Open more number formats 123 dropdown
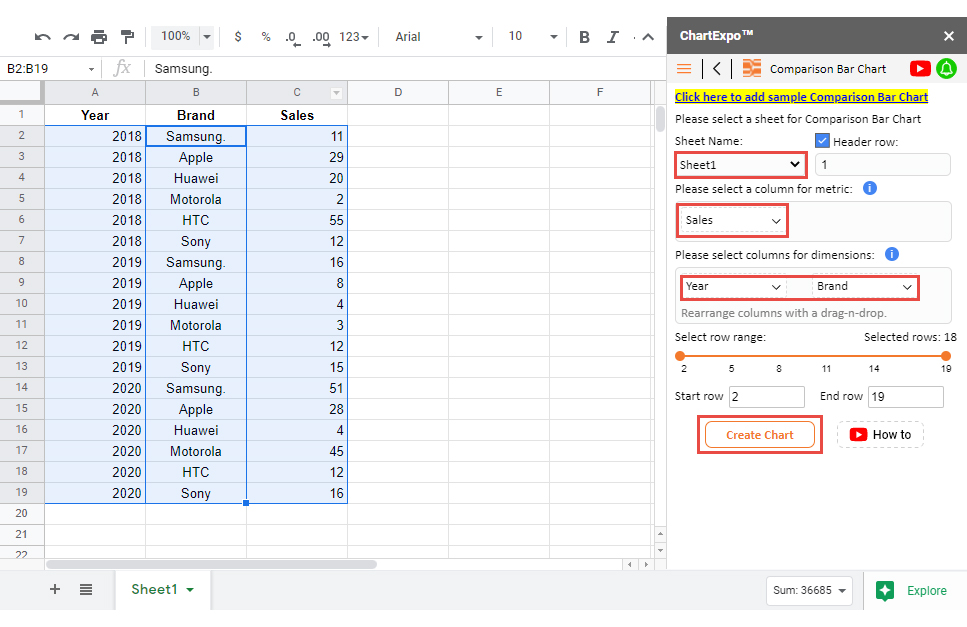 (x=353, y=37)
